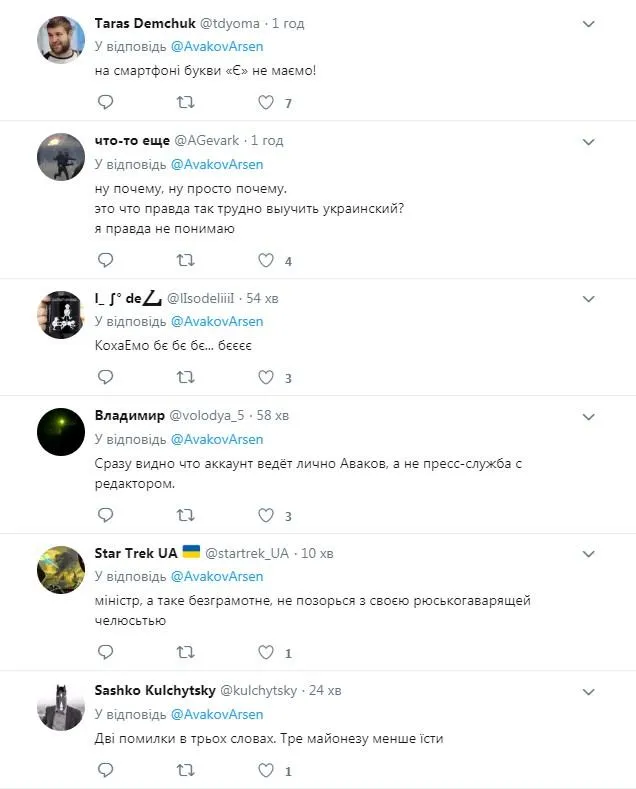636x789 pixels.
Task: Retweet the 'КохаЕмо бє бє' tweet
Action: coord(186,377)
